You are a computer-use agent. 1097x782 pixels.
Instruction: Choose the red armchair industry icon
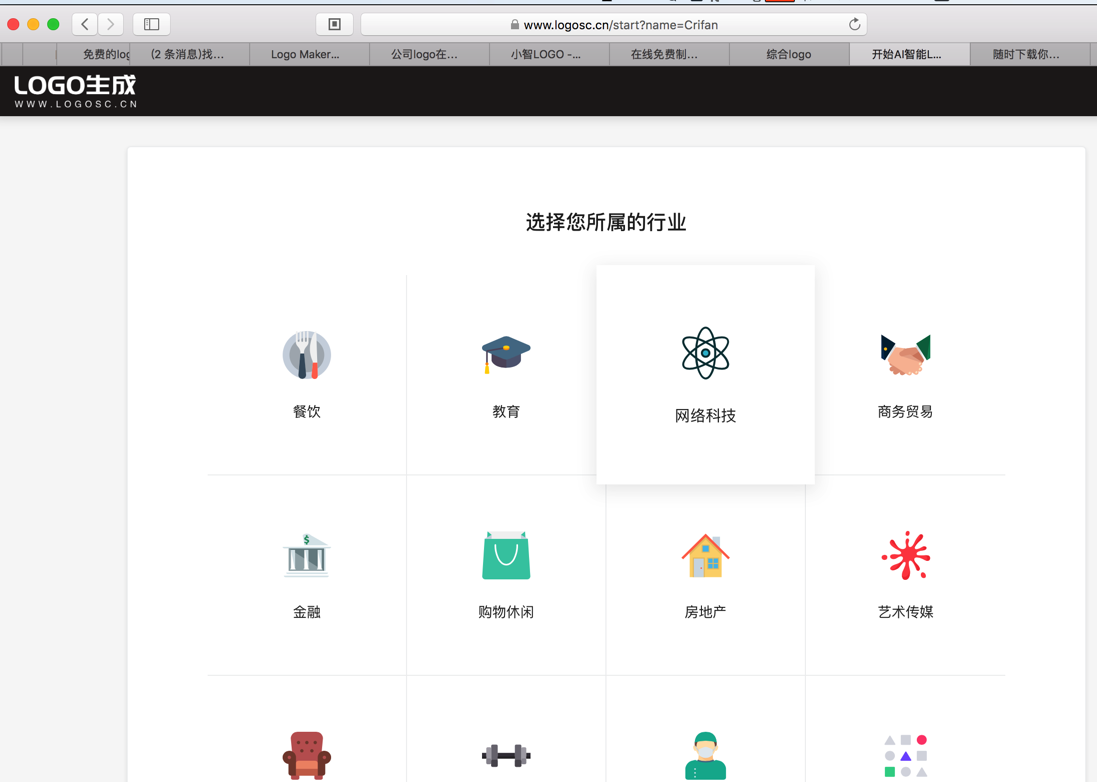[x=306, y=755]
